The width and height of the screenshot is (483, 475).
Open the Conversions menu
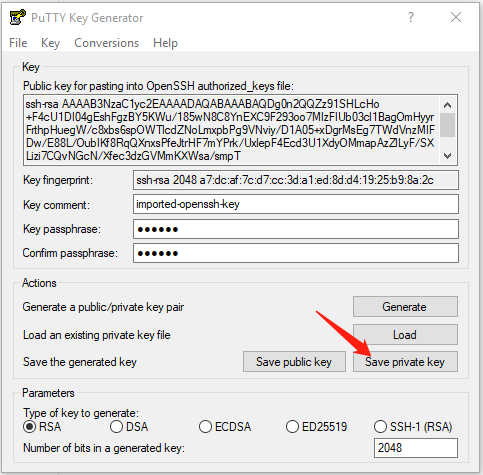click(106, 43)
